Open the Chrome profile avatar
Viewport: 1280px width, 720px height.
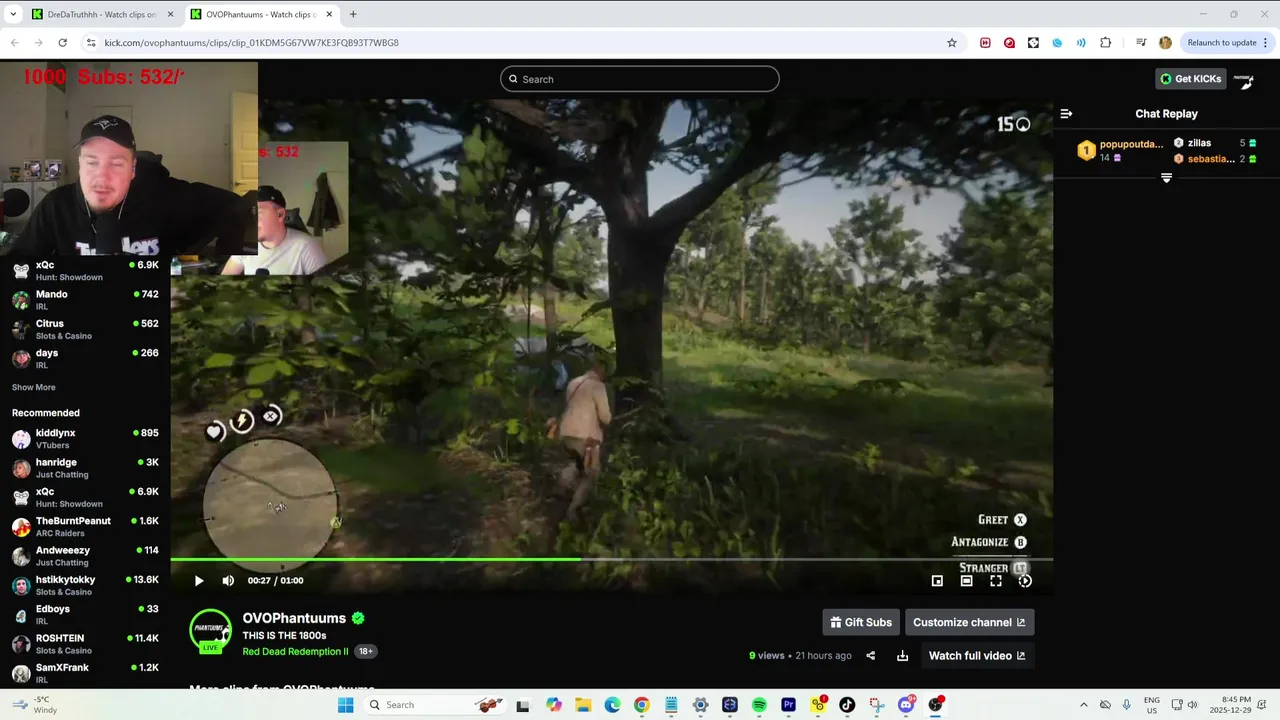pyautogui.click(x=1165, y=43)
